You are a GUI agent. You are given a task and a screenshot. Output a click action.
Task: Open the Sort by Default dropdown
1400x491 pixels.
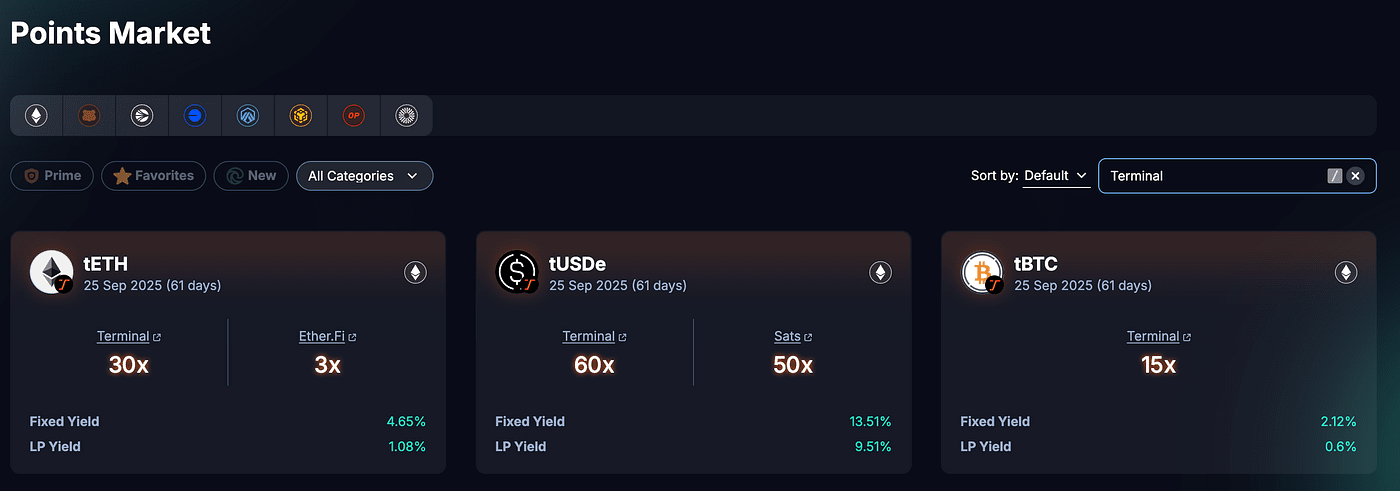point(1056,176)
